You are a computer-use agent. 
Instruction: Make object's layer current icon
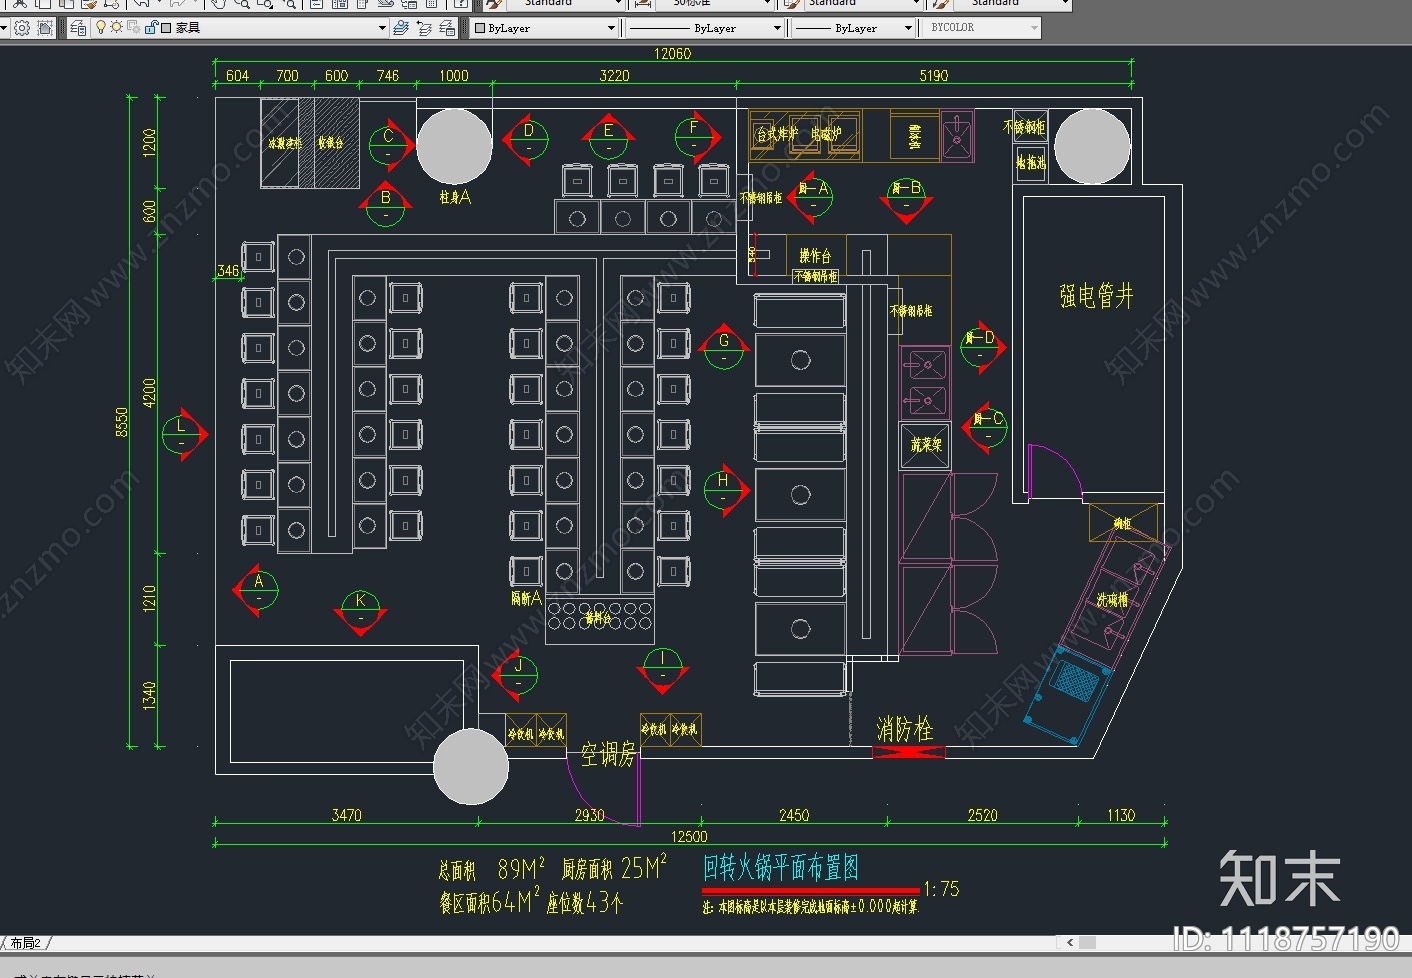click(401, 28)
